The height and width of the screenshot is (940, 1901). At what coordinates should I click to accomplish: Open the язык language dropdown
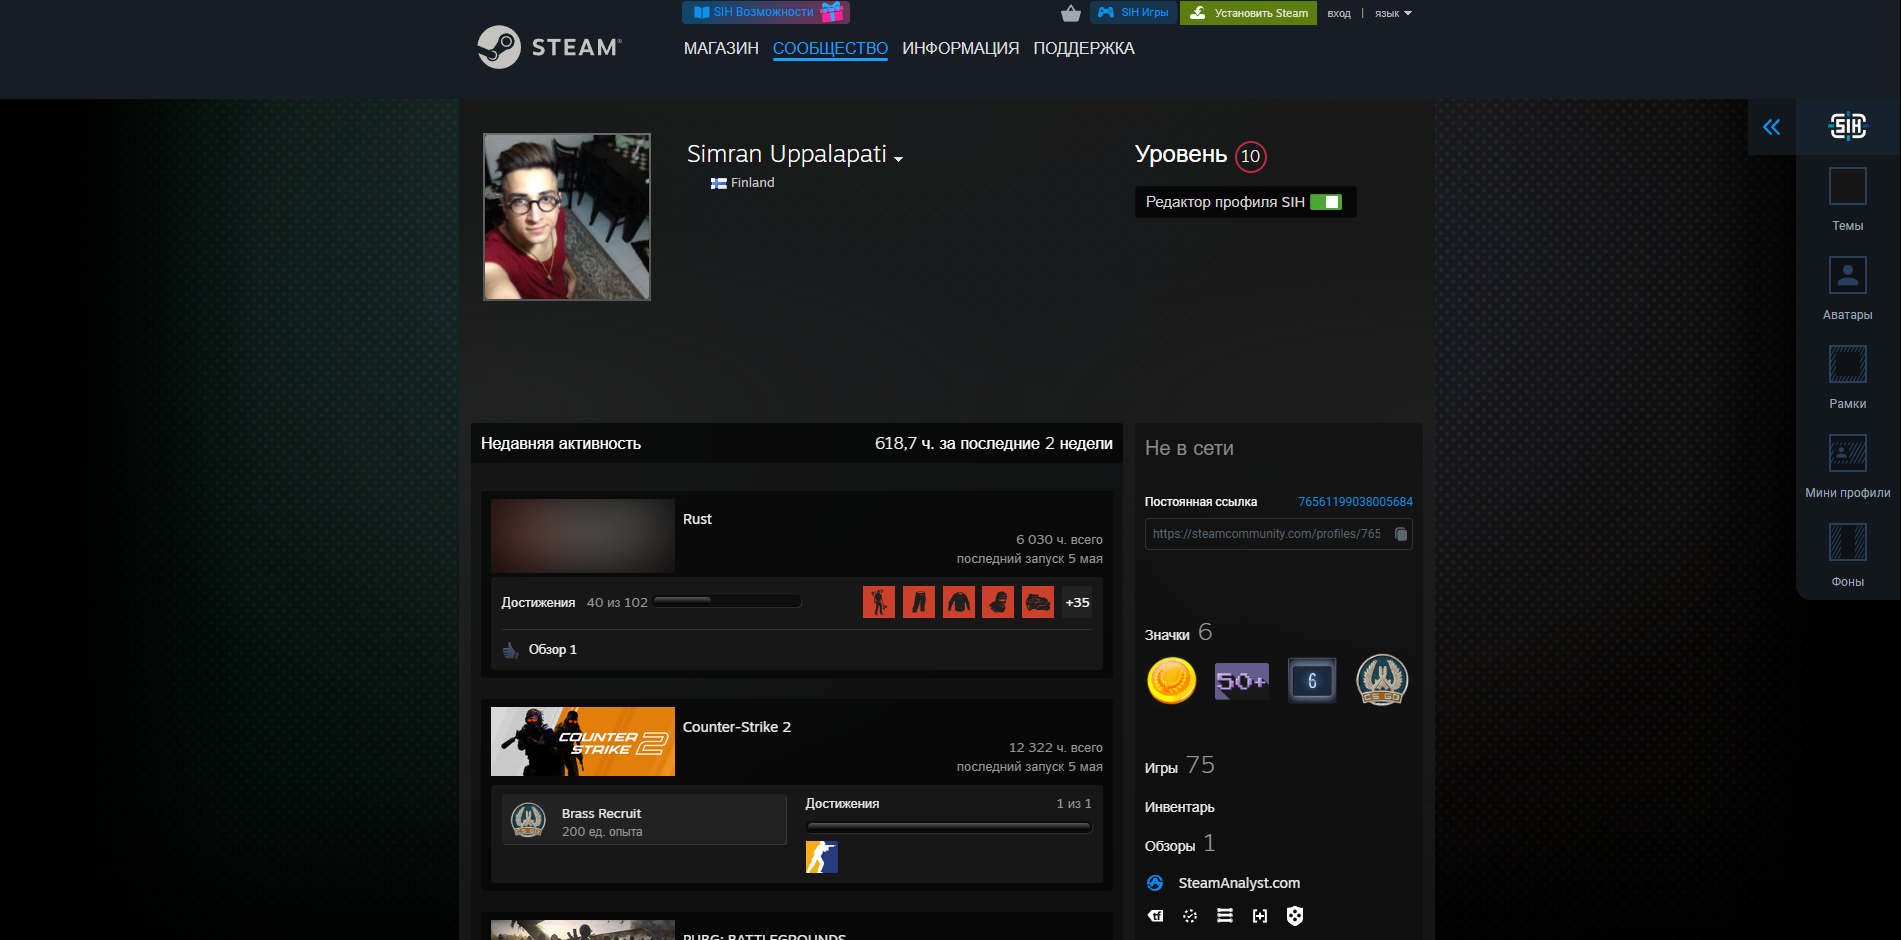pos(1393,14)
